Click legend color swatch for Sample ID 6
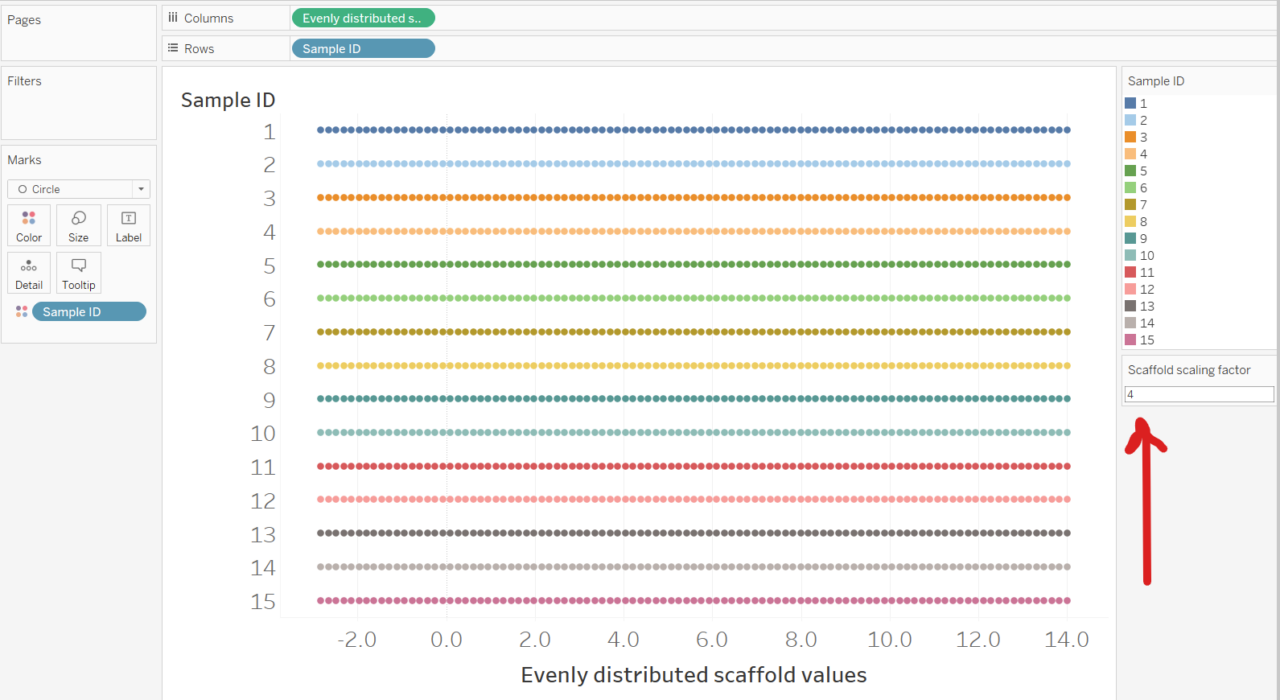This screenshot has width=1280, height=700. click(x=1130, y=188)
